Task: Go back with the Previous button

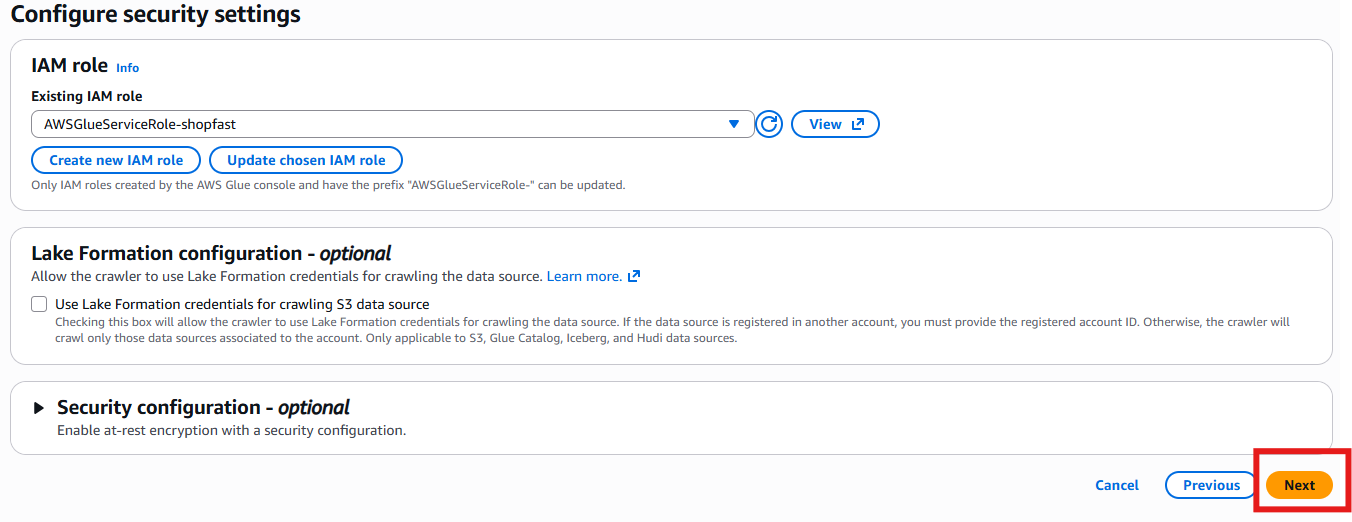Action: point(1211,485)
